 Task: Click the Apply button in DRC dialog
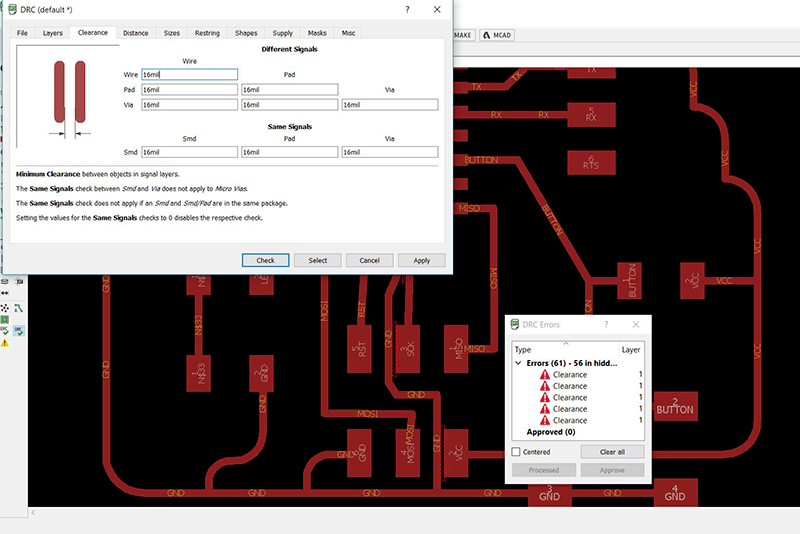pos(421,260)
